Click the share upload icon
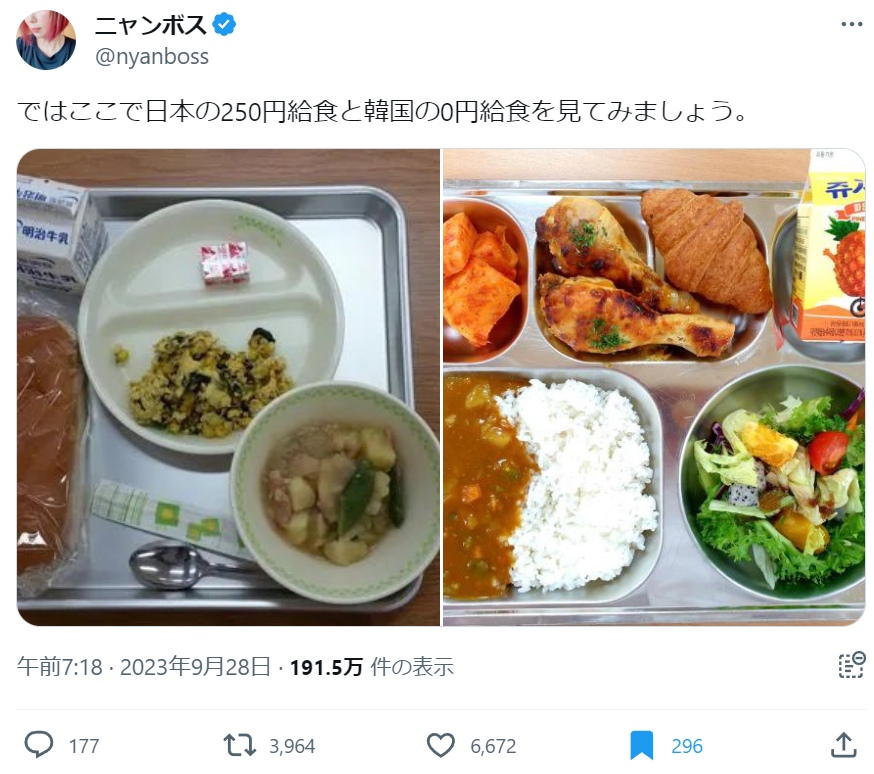This screenshot has width=874, height=774. click(x=843, y=745)
